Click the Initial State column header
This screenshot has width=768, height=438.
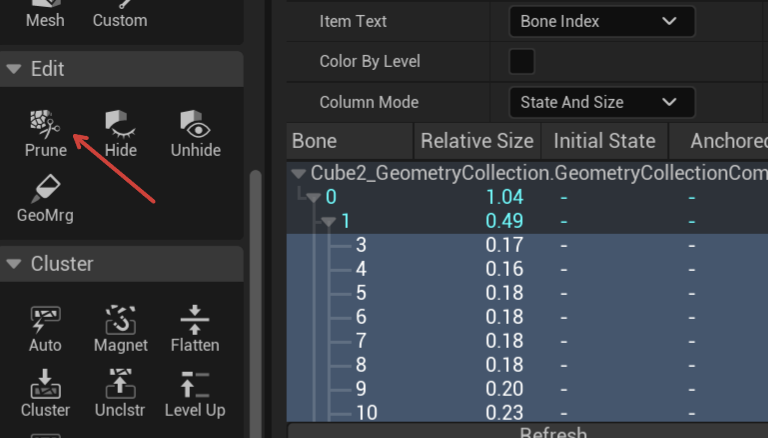(x=604, y=141)
